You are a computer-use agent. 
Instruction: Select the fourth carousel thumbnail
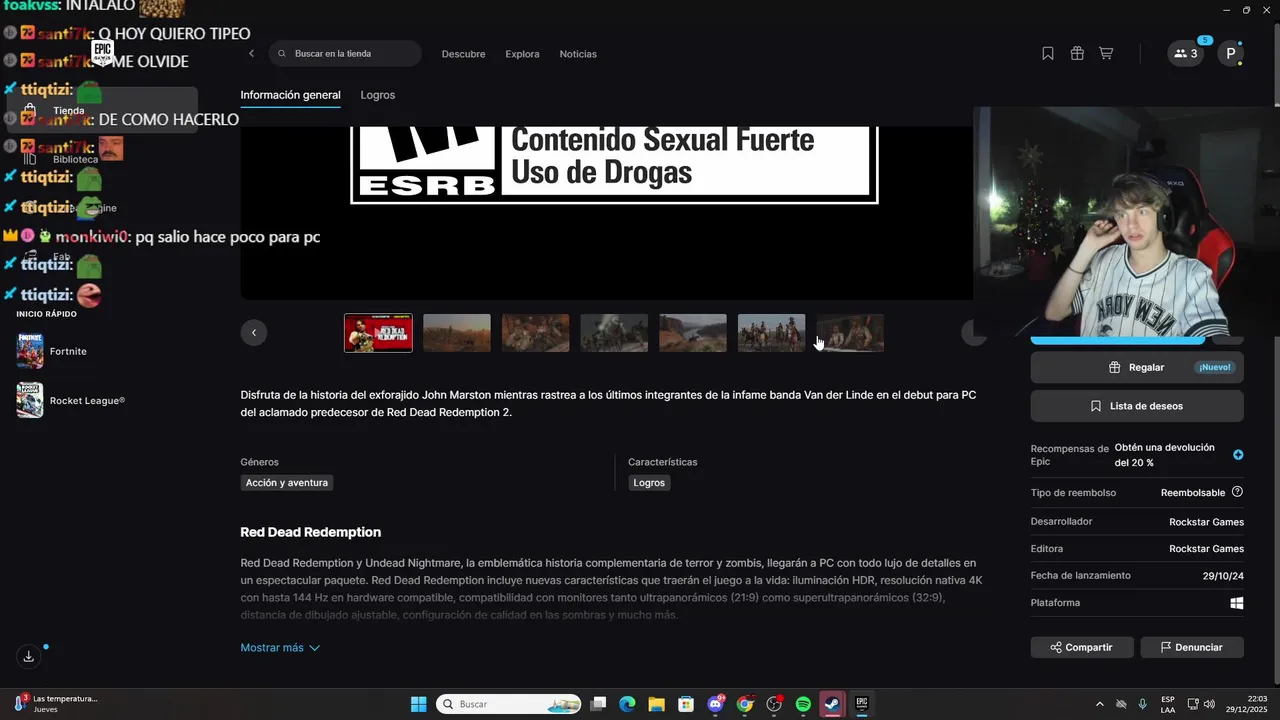(x=614, y=333)
